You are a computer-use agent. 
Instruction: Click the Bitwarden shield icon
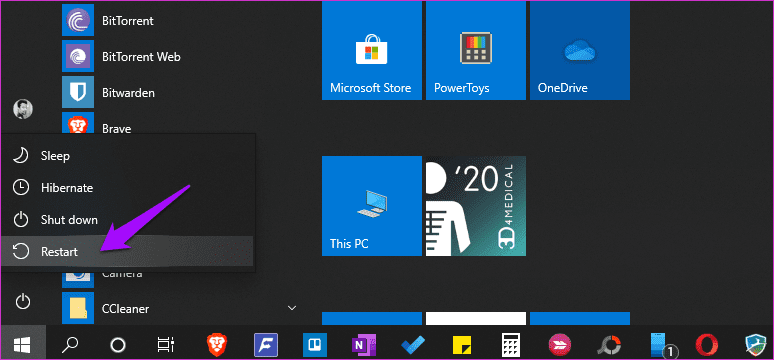coord(78,92)
